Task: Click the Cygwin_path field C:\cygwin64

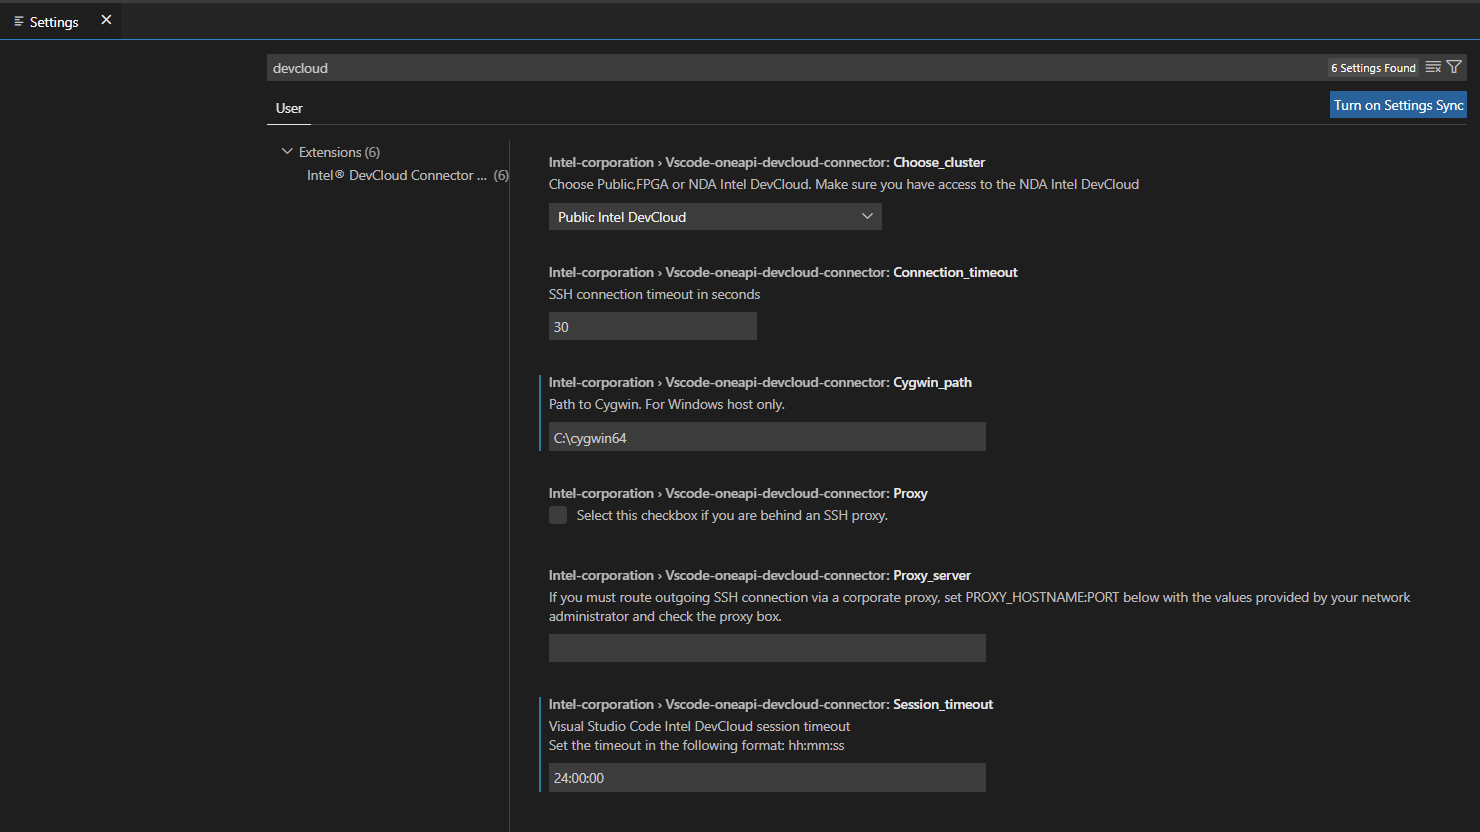Action: [x=767, y=437]
